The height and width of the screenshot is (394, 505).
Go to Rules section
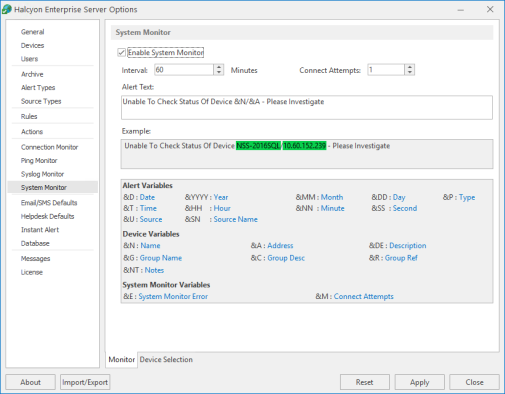click(29, 117)
